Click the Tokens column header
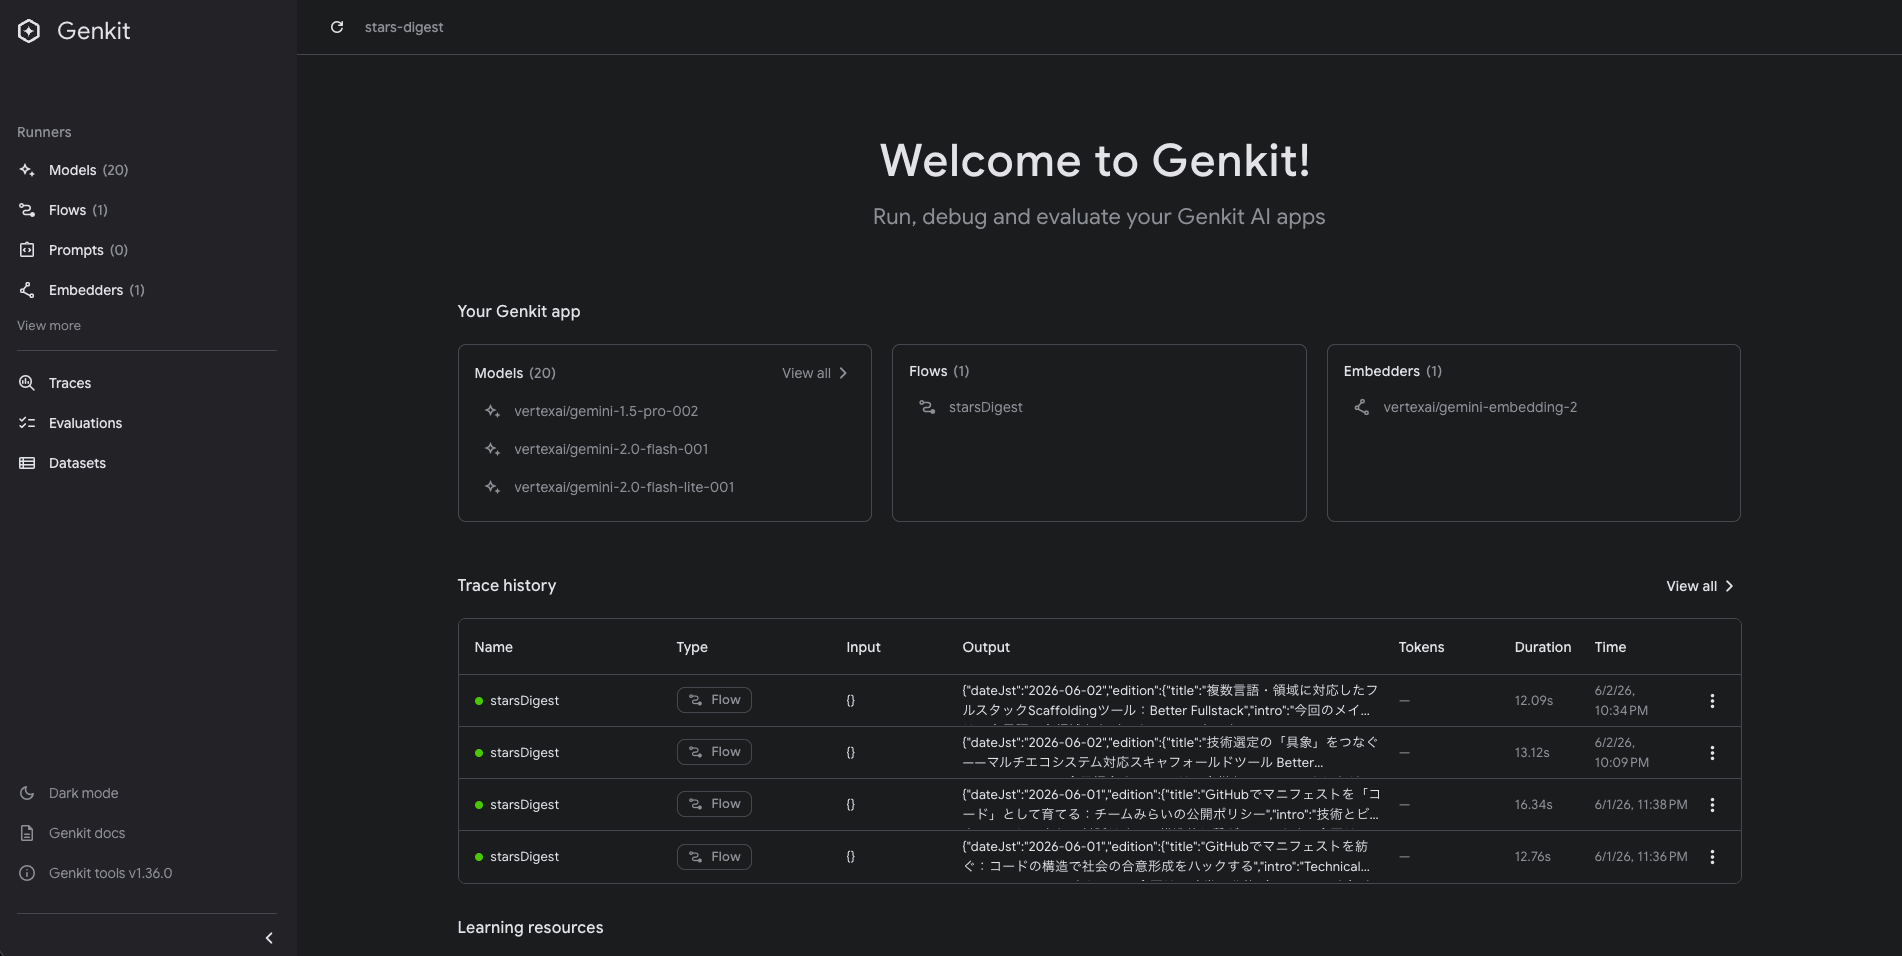1902x956 pixels. [1421, 647]
